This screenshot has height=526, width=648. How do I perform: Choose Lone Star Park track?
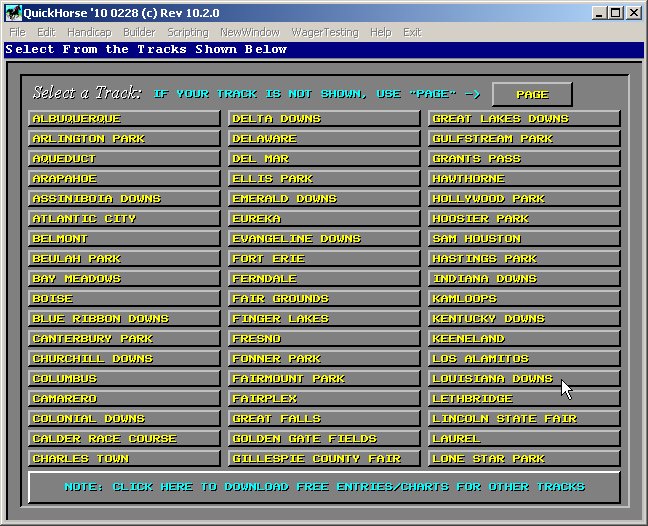click(524, 459)
